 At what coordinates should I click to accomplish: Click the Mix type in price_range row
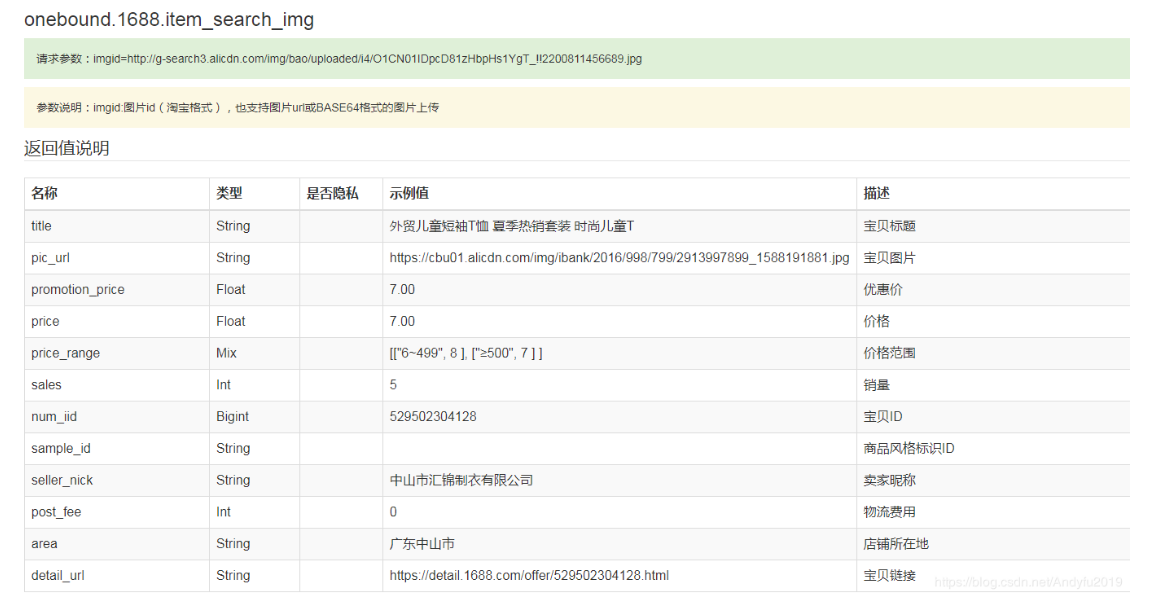(x=227, y=353)
